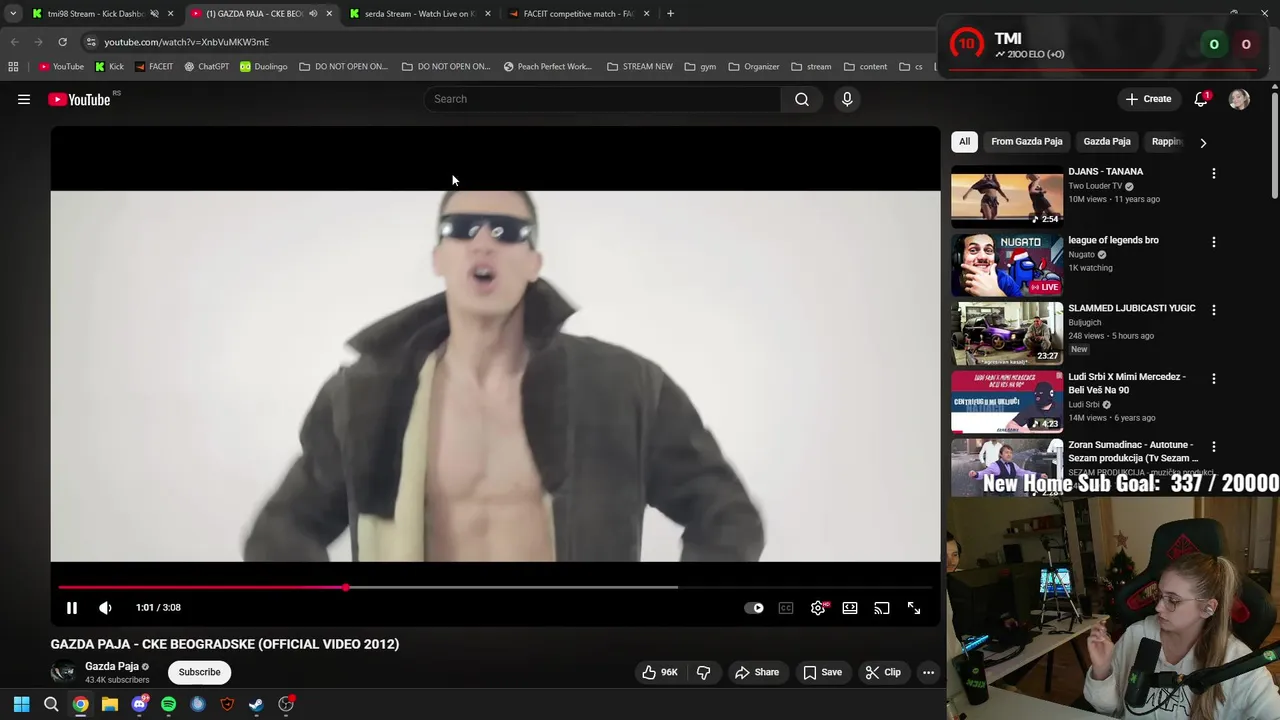Open Gazda Paja channel name link
This screenshot has width=1280, height=720.
pyautogui.click(x=112, y=666)
